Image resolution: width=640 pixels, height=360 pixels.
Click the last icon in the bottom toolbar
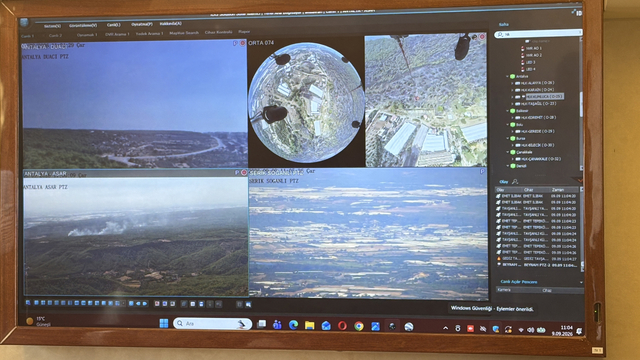(248, 304)
